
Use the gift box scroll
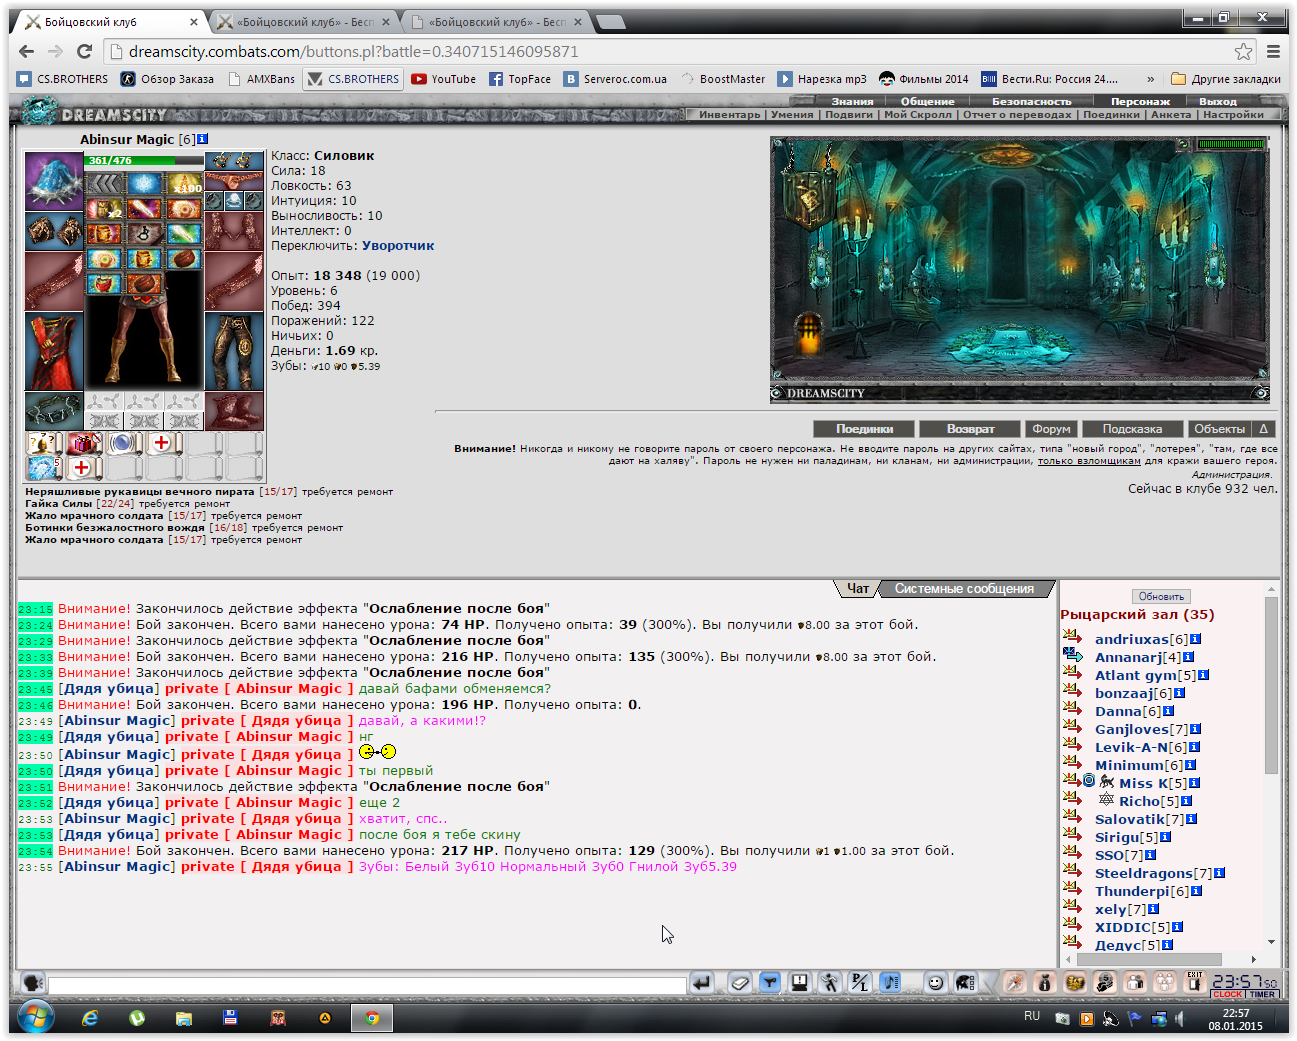coord(84,443)
